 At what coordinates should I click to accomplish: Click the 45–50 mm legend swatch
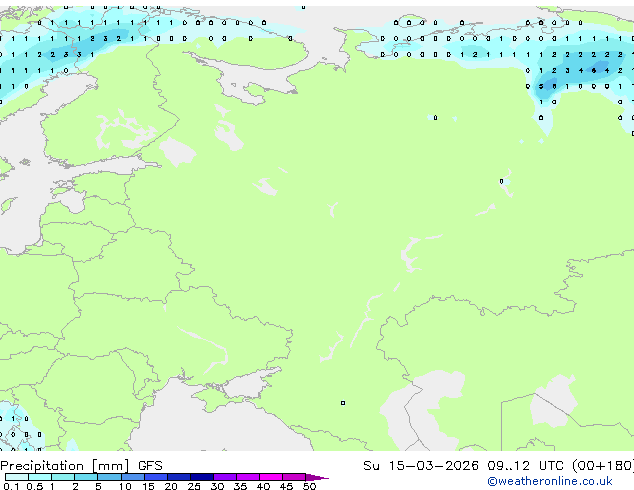pos(294,477)
